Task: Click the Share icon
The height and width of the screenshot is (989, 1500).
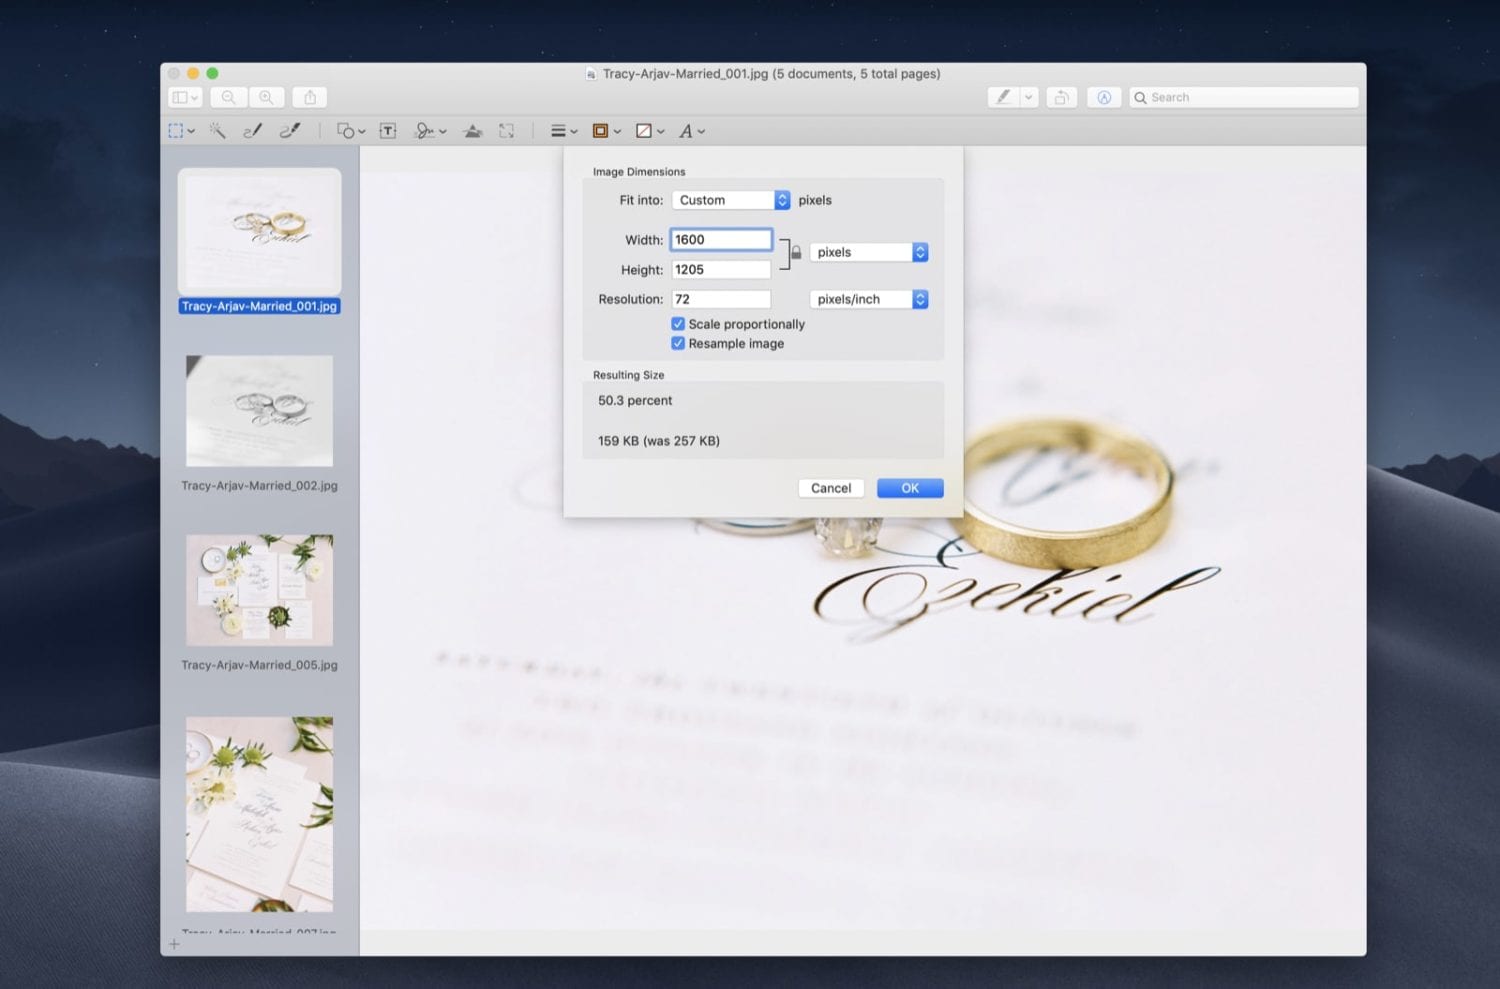Action: tap(309, 97)
